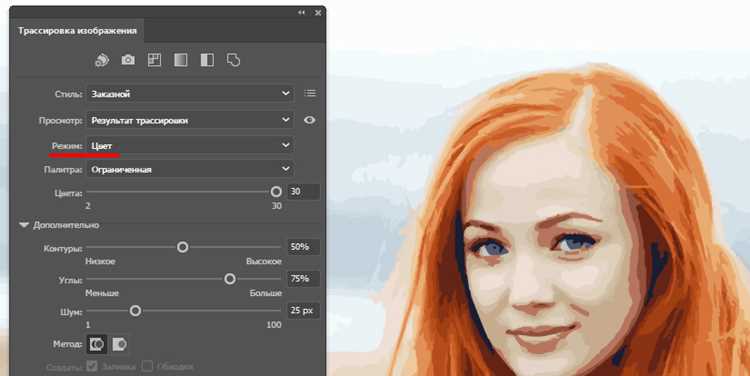Screen dimensions: 750x376
Task: Click the 100 maximum label under Шум
Action: click(x=274, y=325)
